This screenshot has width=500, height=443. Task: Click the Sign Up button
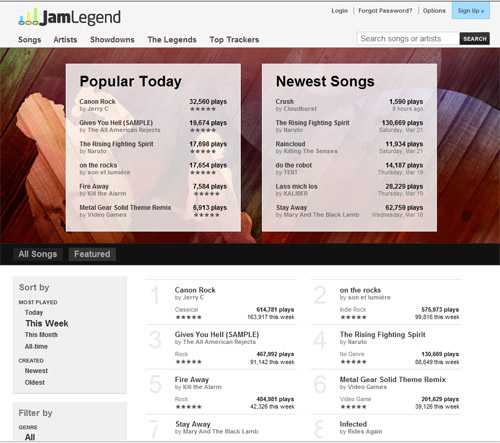[x=471, y=11]
